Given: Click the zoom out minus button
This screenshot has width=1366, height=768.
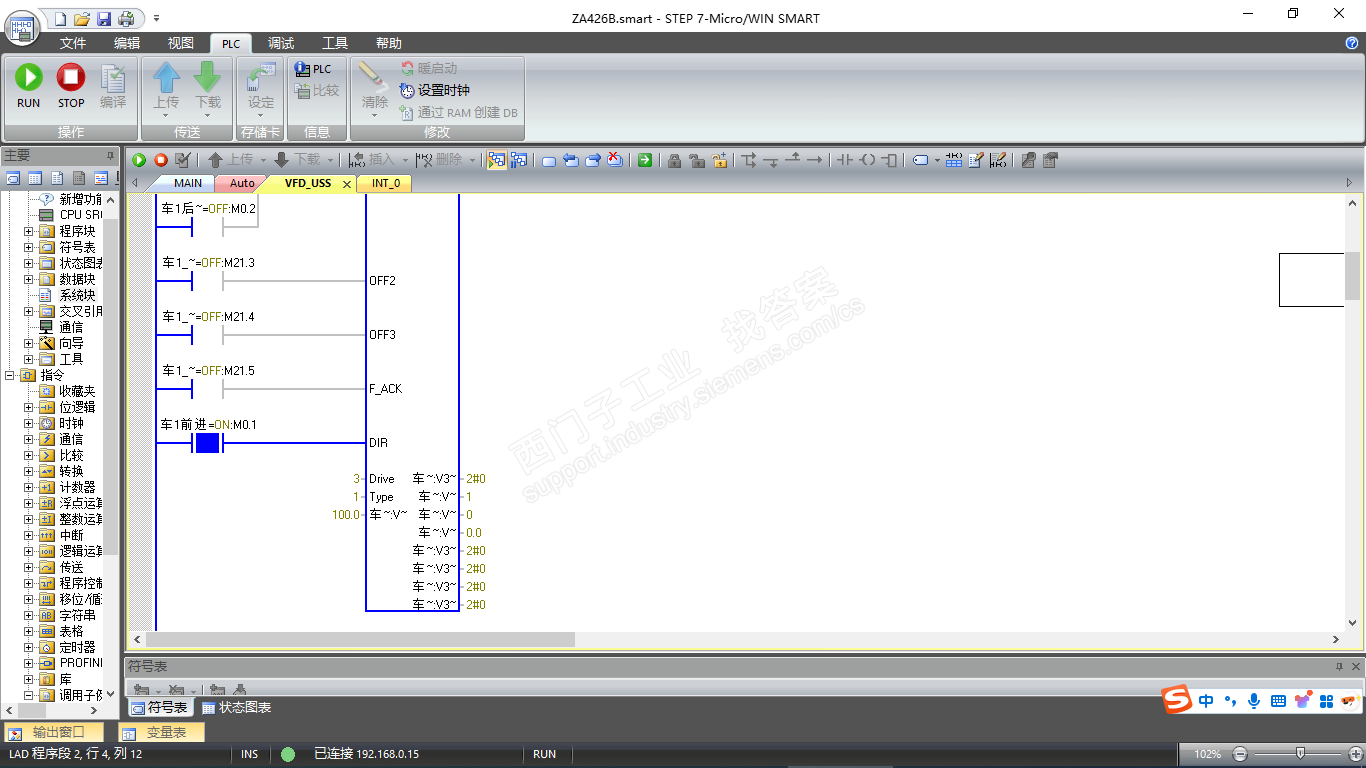Looking at the screenshot, I should (1241, 754).
